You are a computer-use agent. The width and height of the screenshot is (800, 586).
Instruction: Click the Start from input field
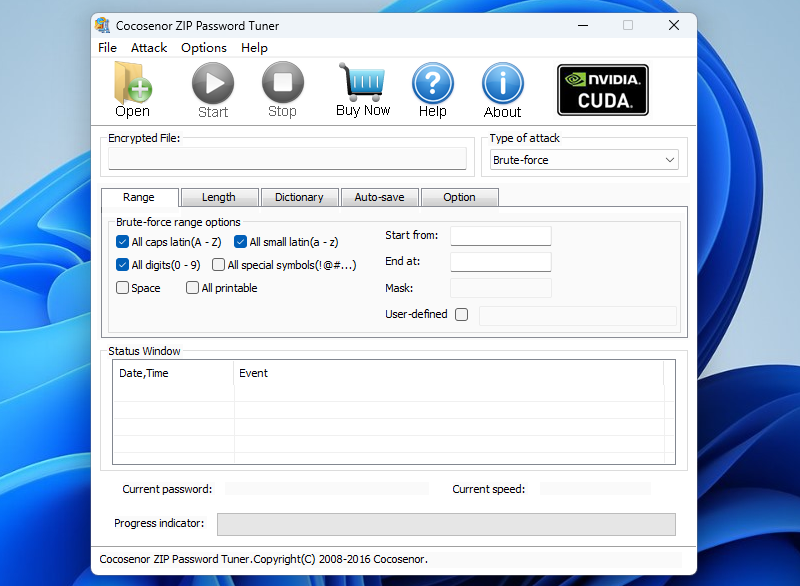[x=501, y=236]
